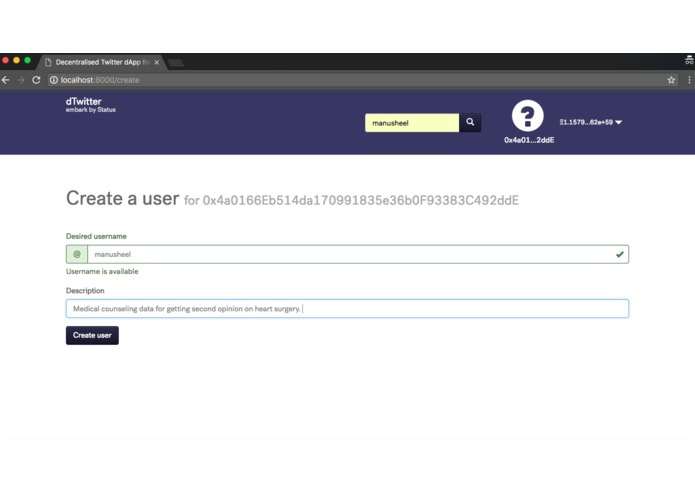Viewport: 695px width, 494px height.
Task: Click the "embark by Status" subtitle
Action: click(90, 110)
